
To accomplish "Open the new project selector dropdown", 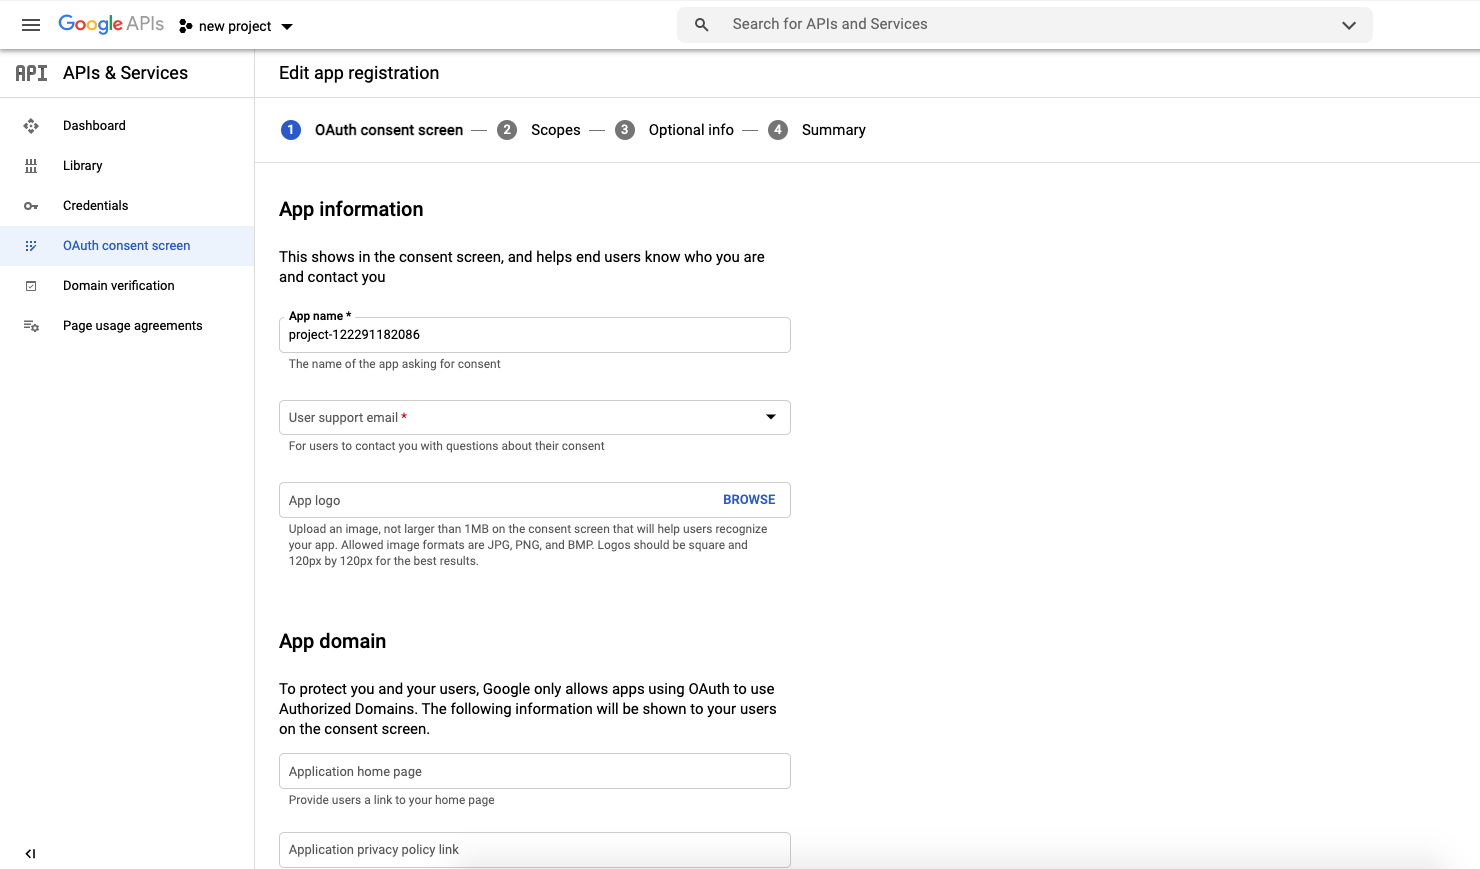I will 236,26.
